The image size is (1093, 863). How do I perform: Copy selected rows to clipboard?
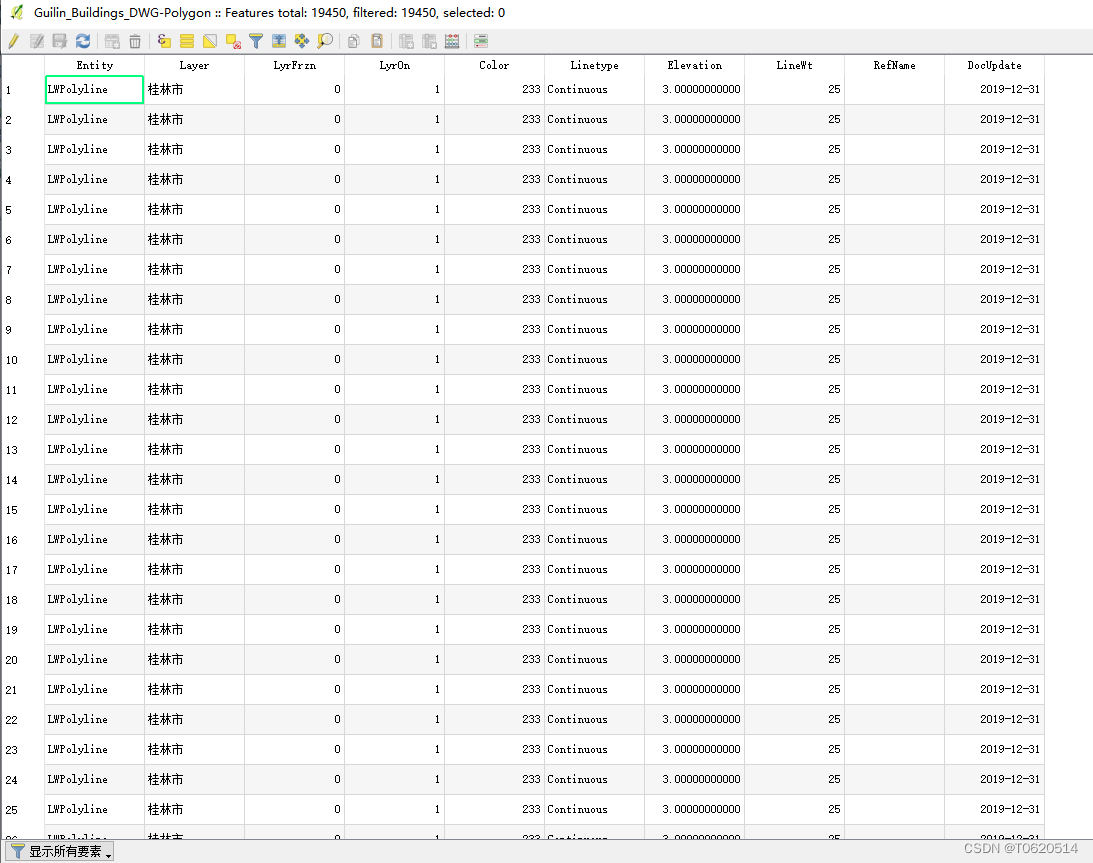point(354,41)
